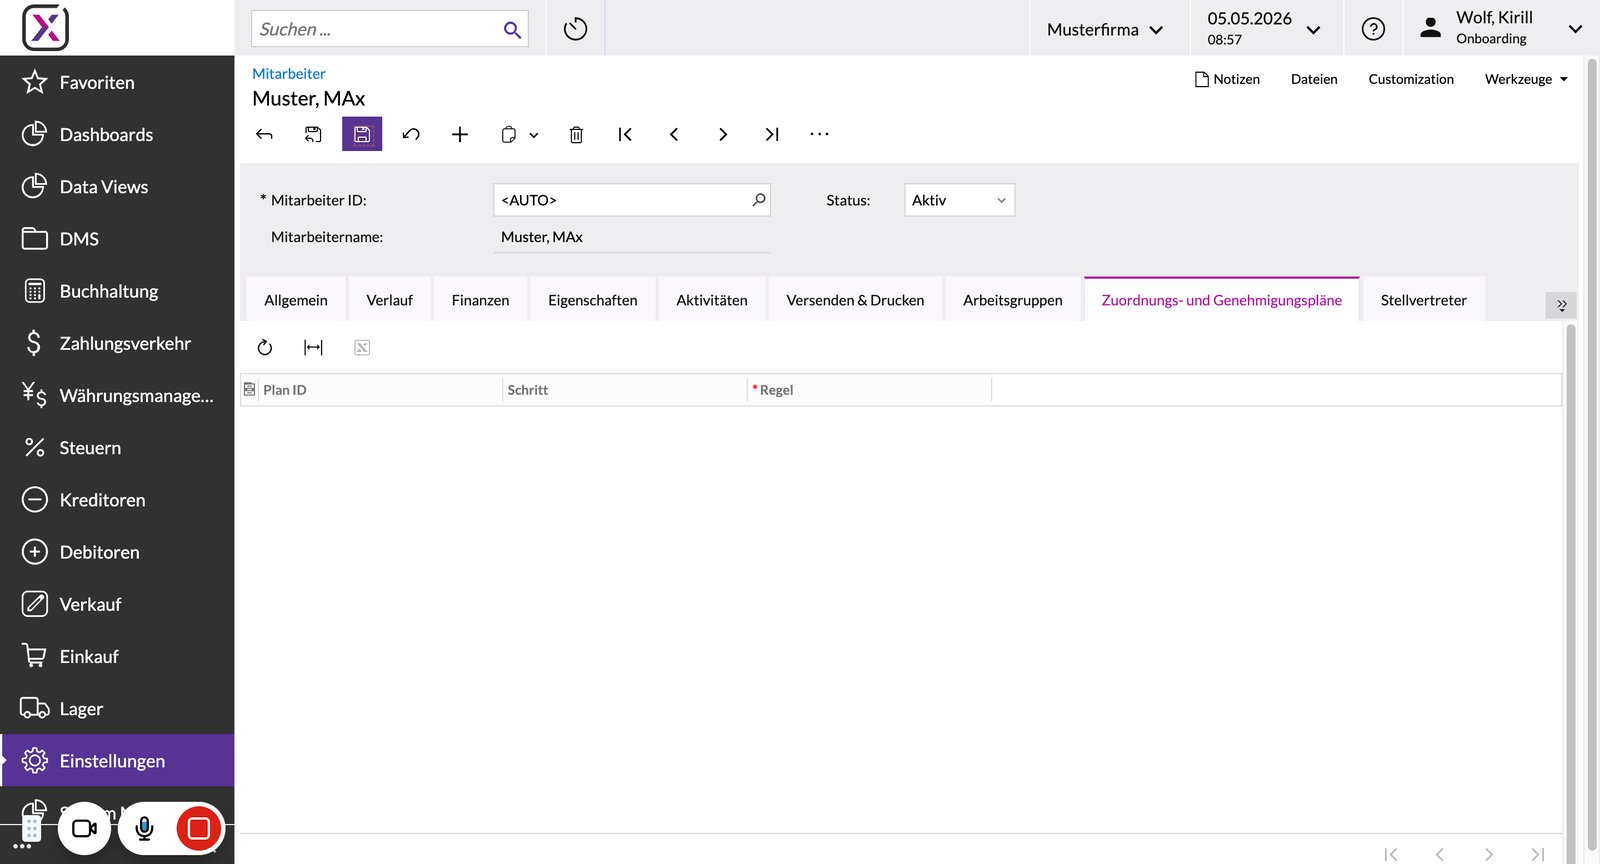Open Buchhaltung in the sidebar
The height and width of the screenshot is (864, 1600).
pyautogui.click(x=117, y=291)
